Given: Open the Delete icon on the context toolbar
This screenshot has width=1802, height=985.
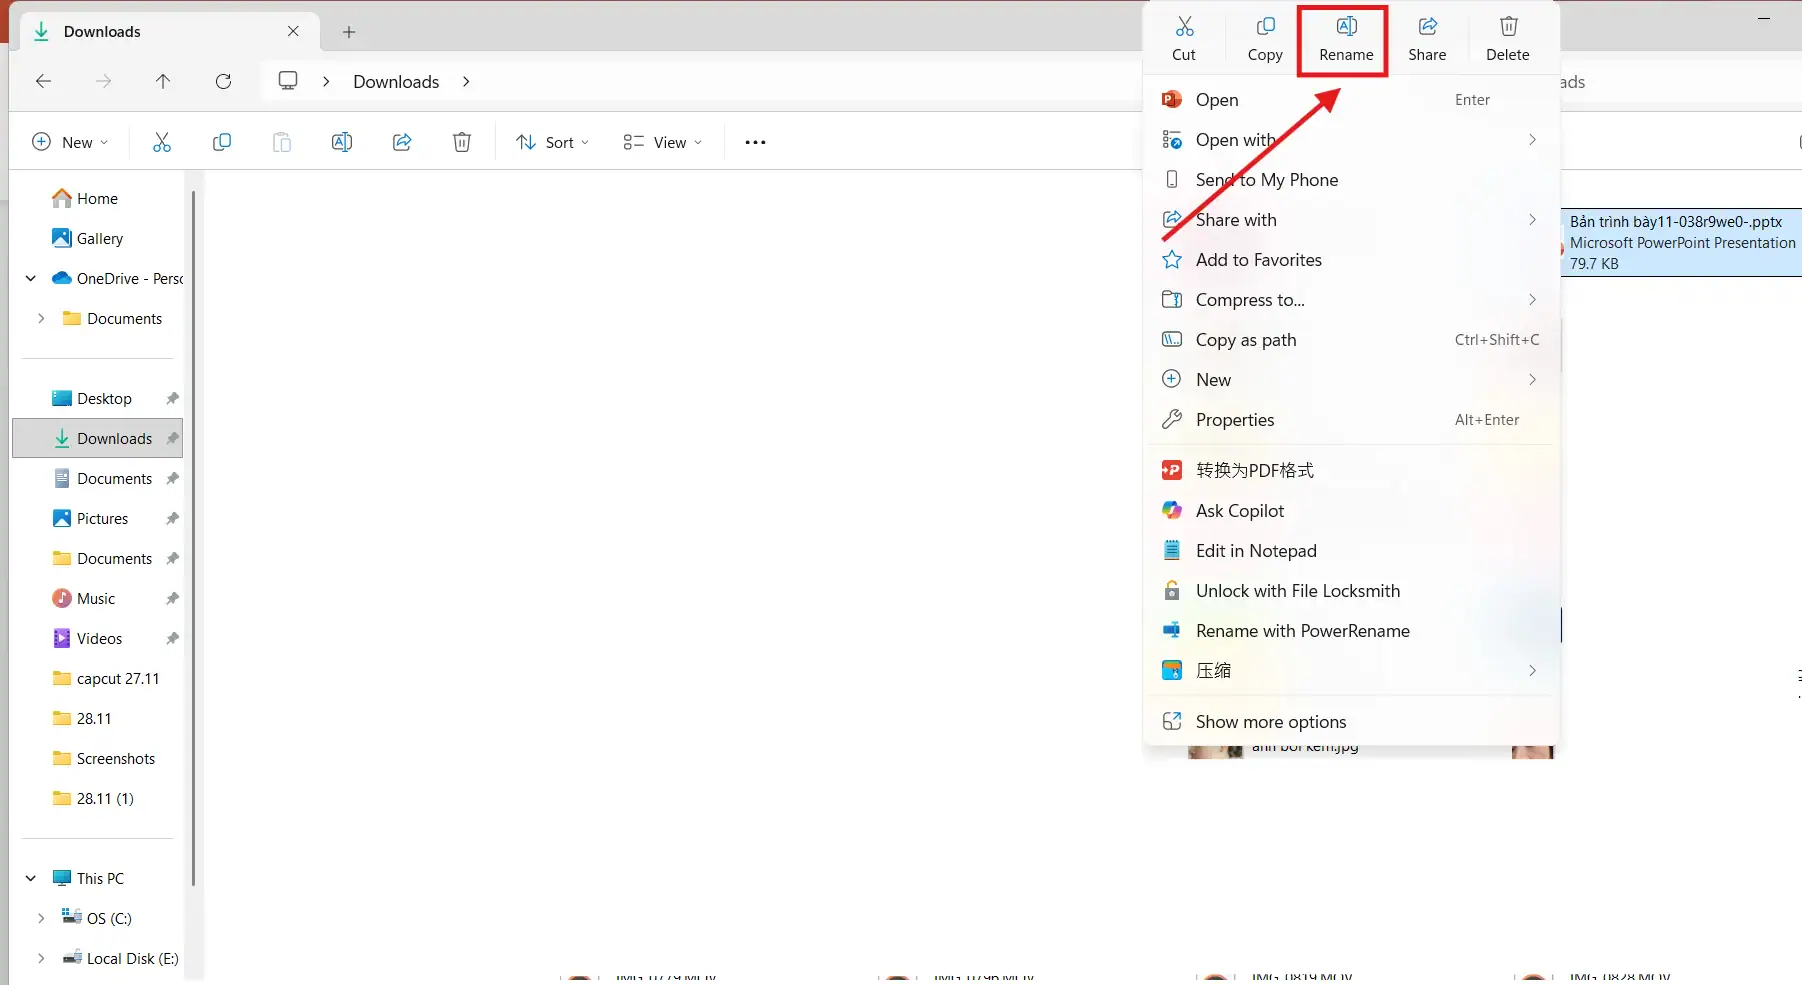Looking at the screenshot, I should (1507, 38).
